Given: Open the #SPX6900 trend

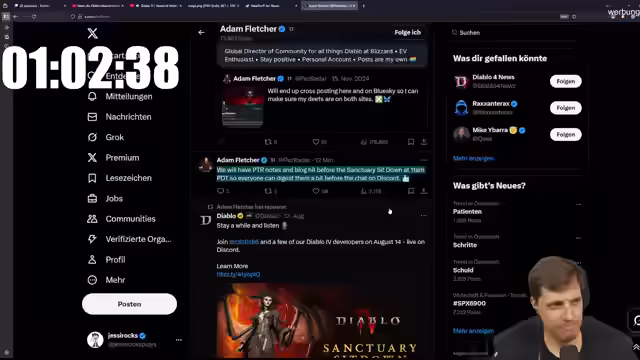Looking at the screenshot, I should pos(469,304).
